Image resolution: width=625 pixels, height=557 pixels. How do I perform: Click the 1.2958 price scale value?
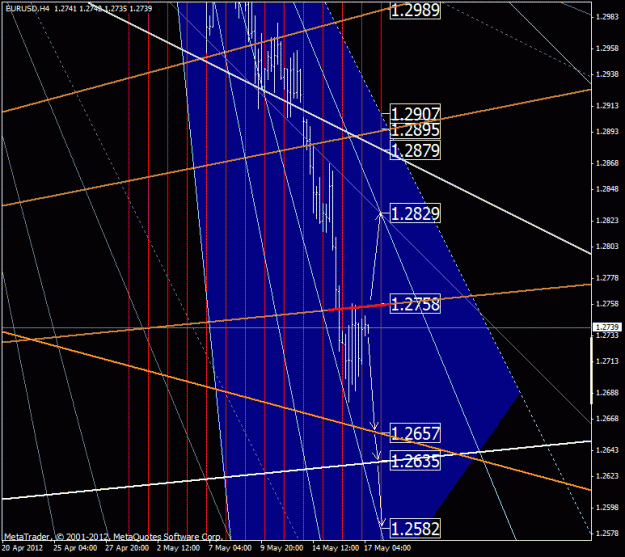(607, 48)
